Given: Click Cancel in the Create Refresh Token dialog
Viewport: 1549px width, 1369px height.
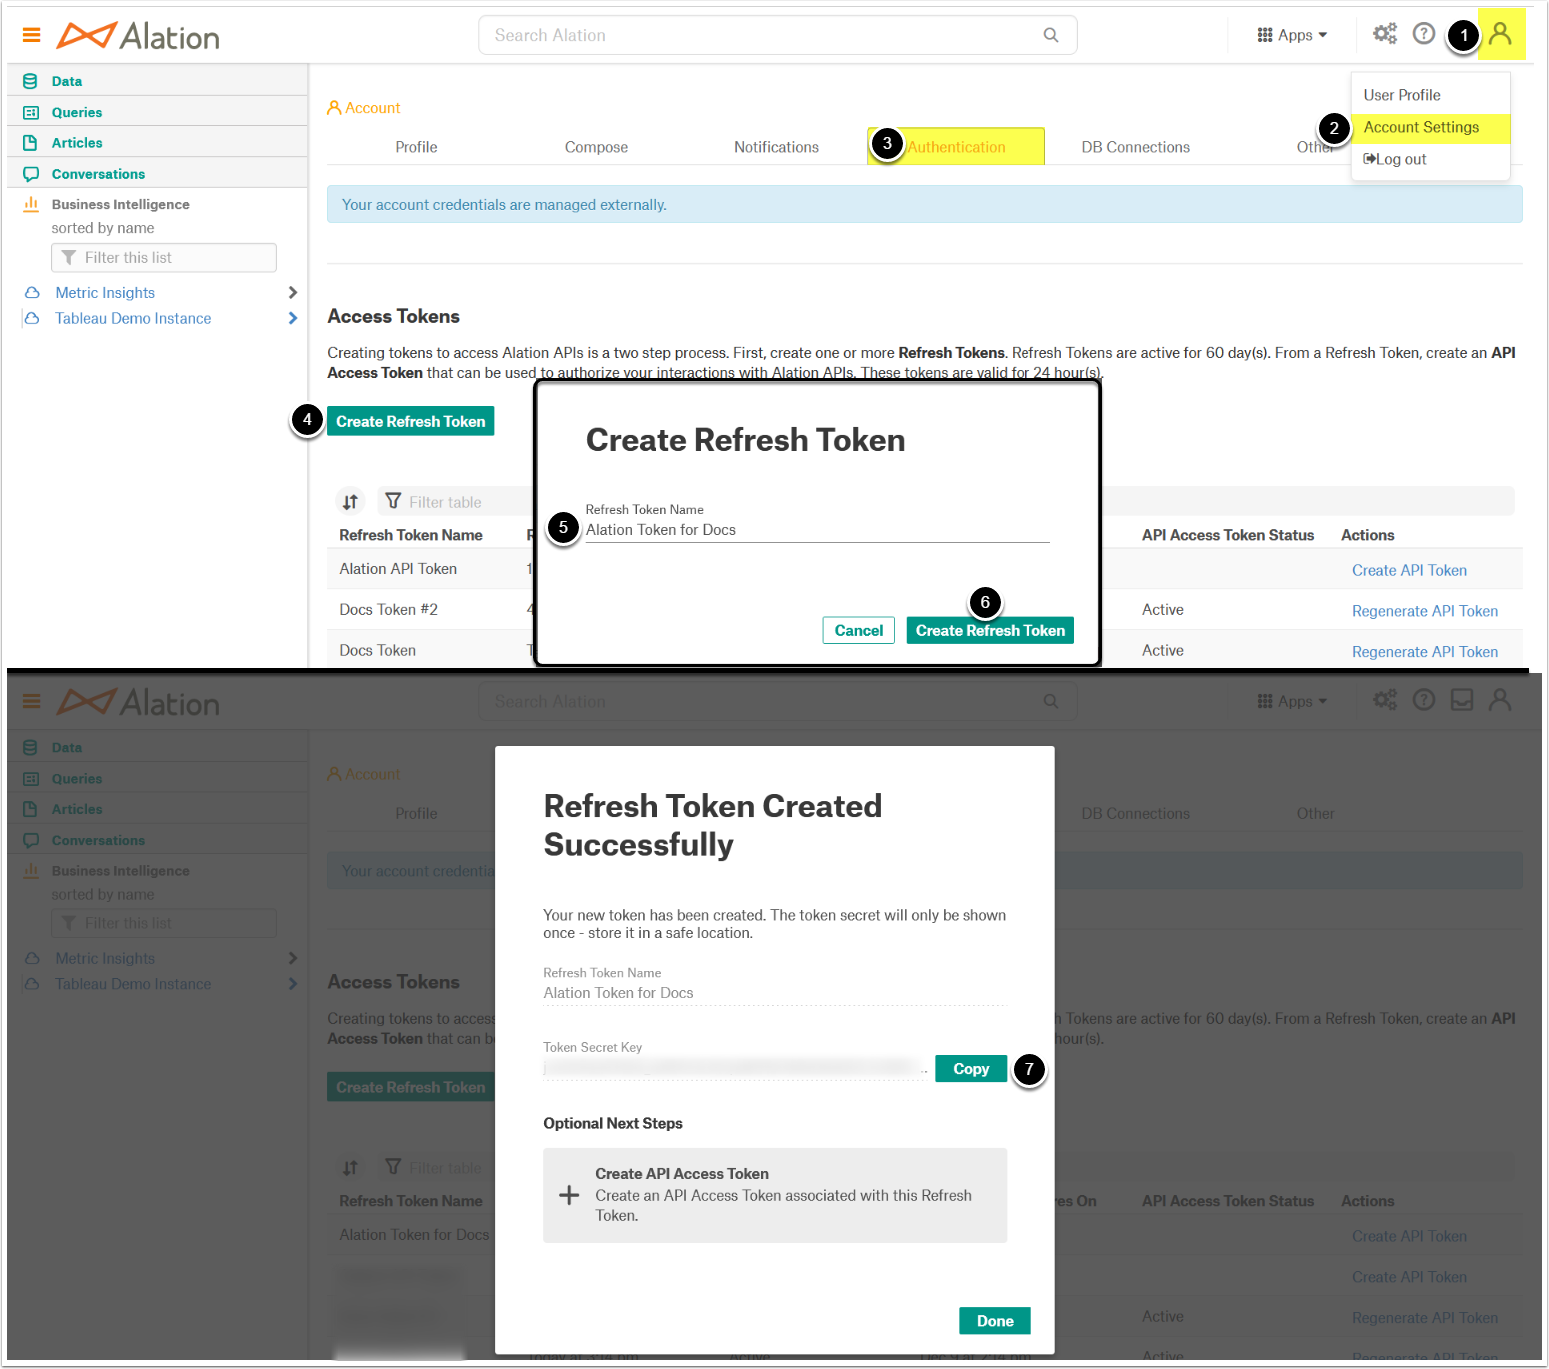Looking at the screenshot, I should click(x=859, y=630).
